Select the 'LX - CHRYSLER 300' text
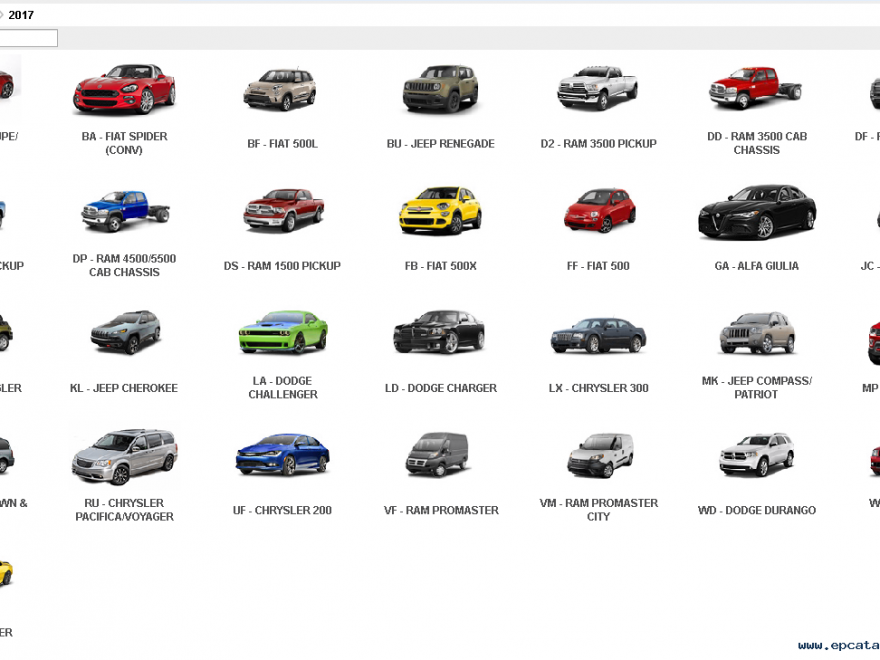 pos(598,388)
